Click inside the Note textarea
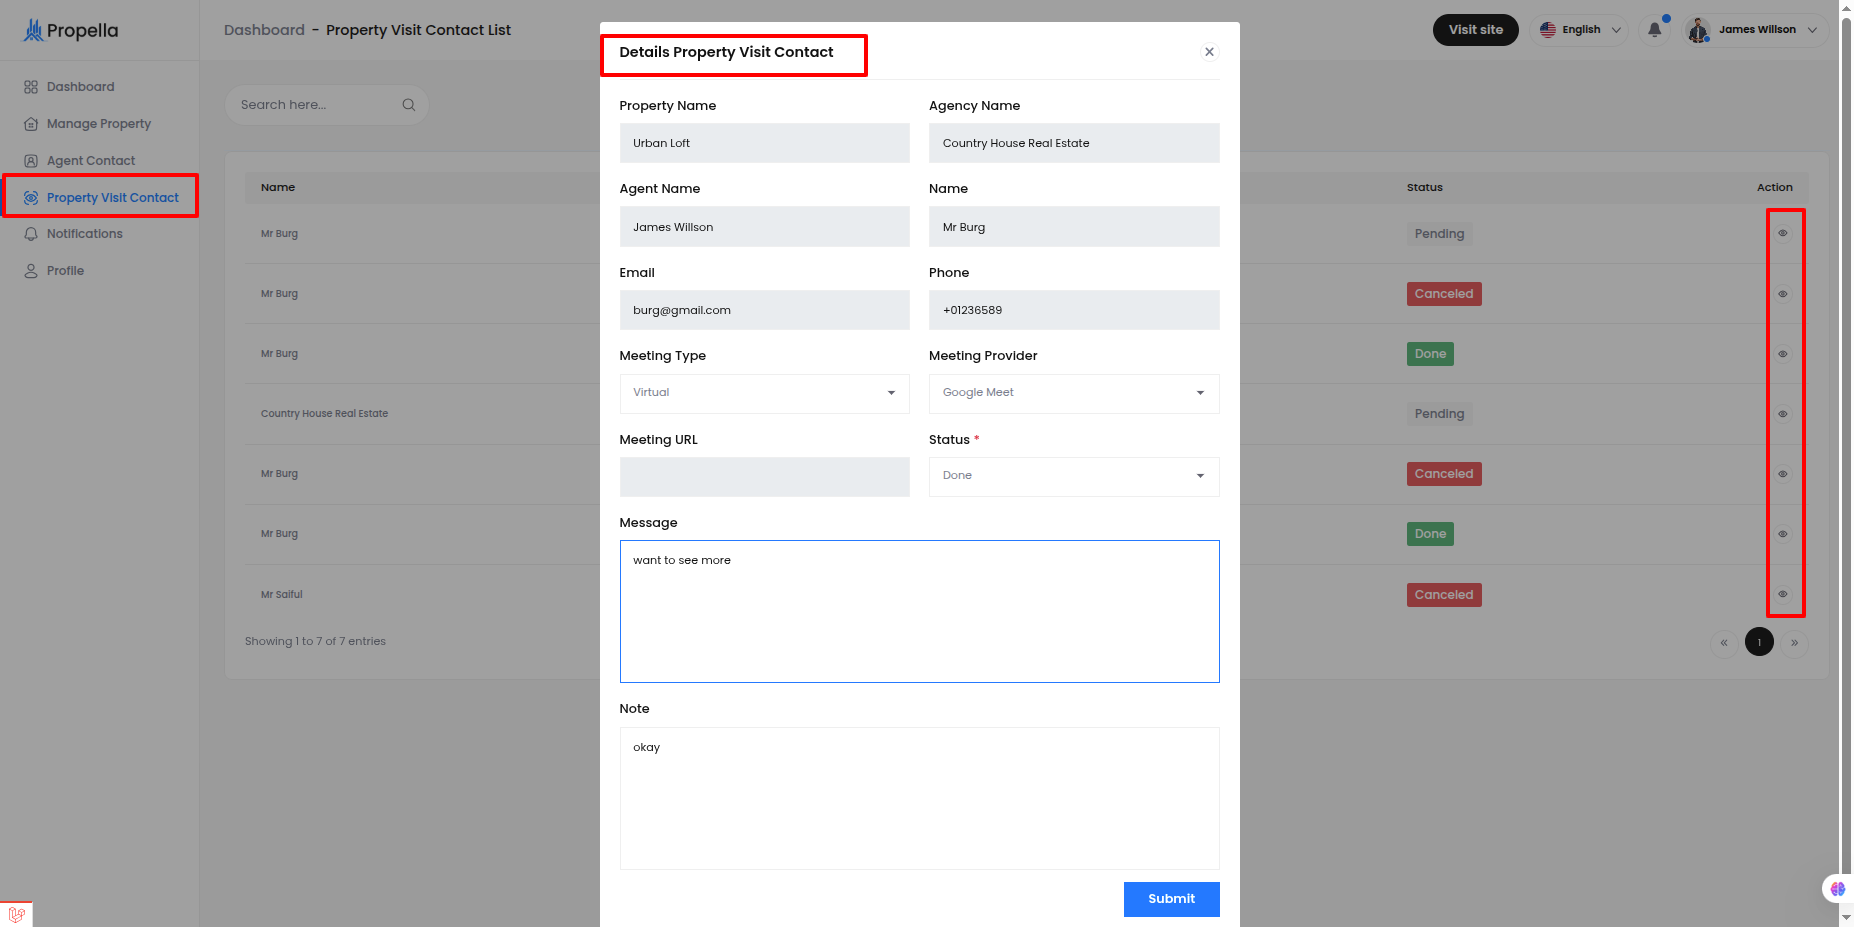This screenshot has width=1854, height=927. 919,798
